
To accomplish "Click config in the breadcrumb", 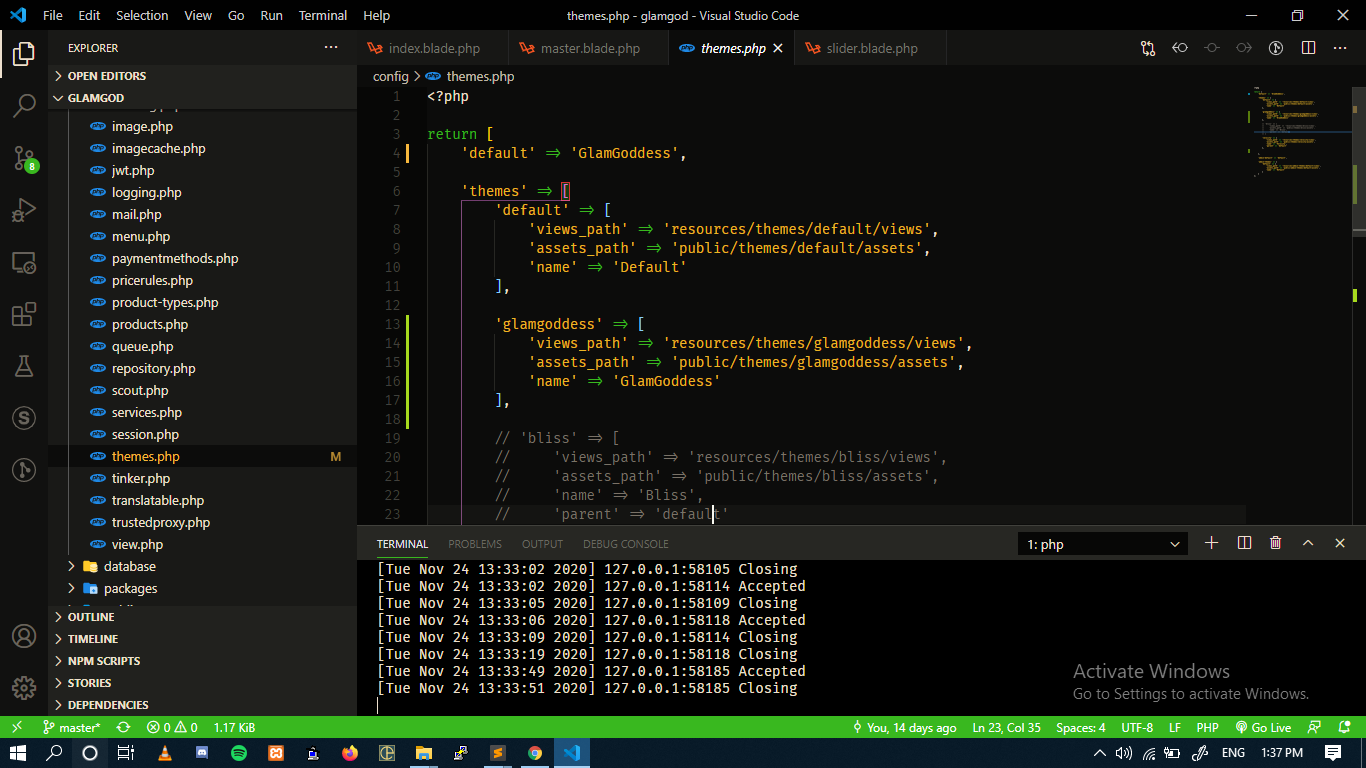I will pyautogui.click(x=391, y=76).
